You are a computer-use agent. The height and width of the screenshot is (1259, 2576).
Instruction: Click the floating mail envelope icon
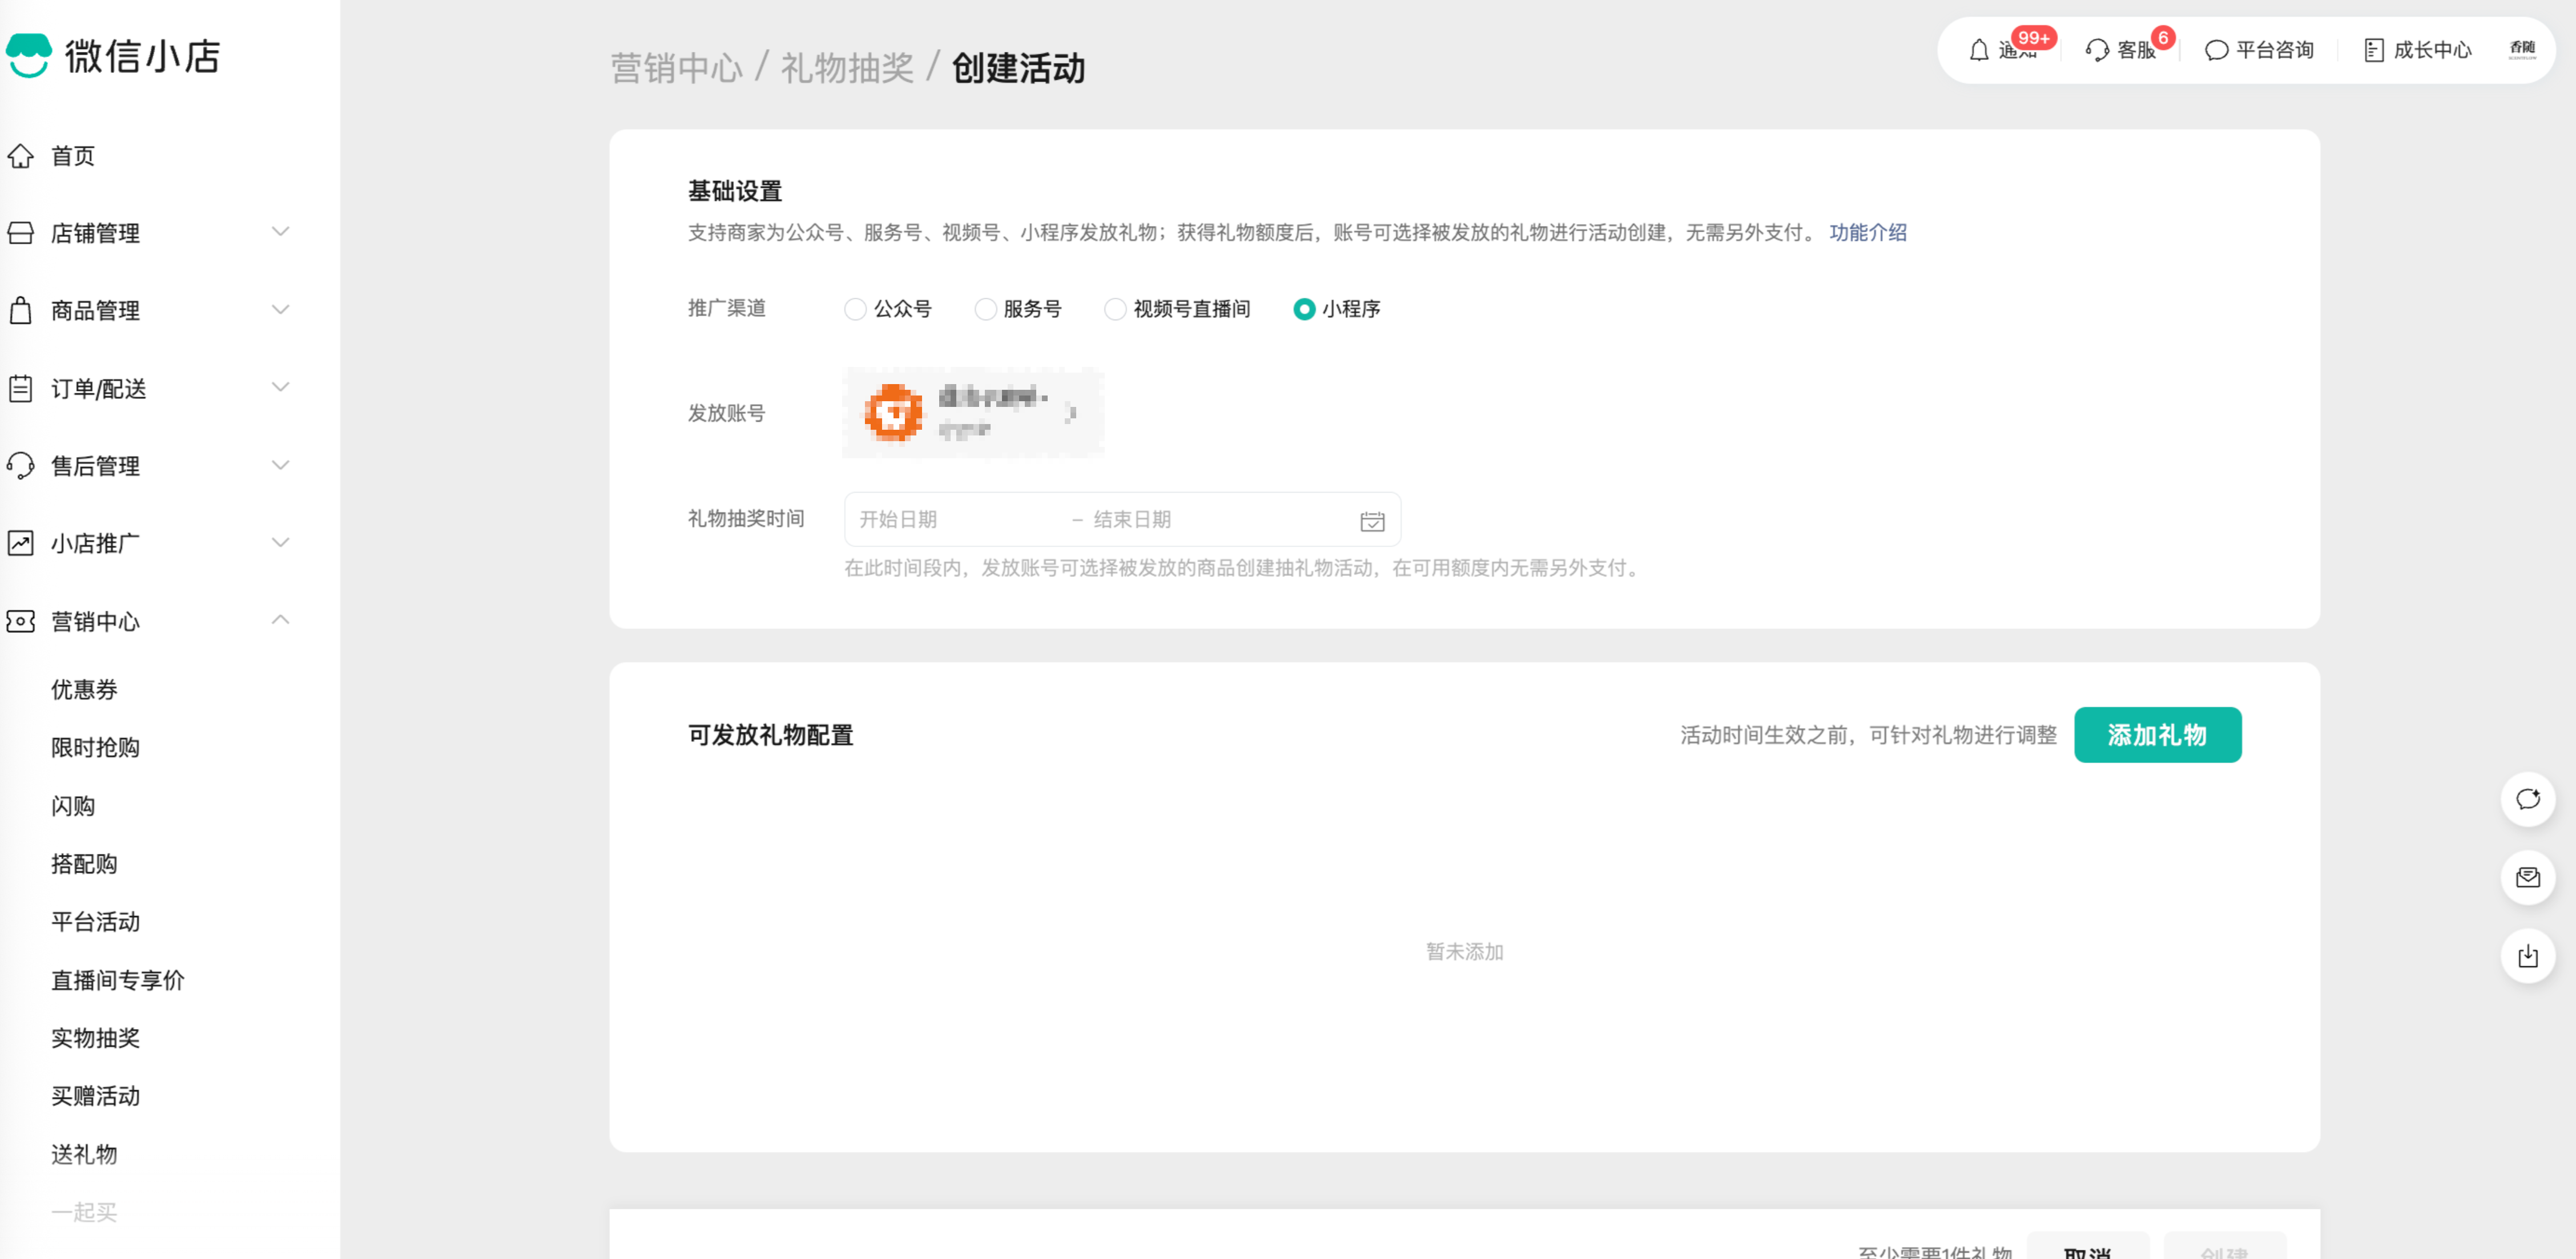coord(2527,877)
